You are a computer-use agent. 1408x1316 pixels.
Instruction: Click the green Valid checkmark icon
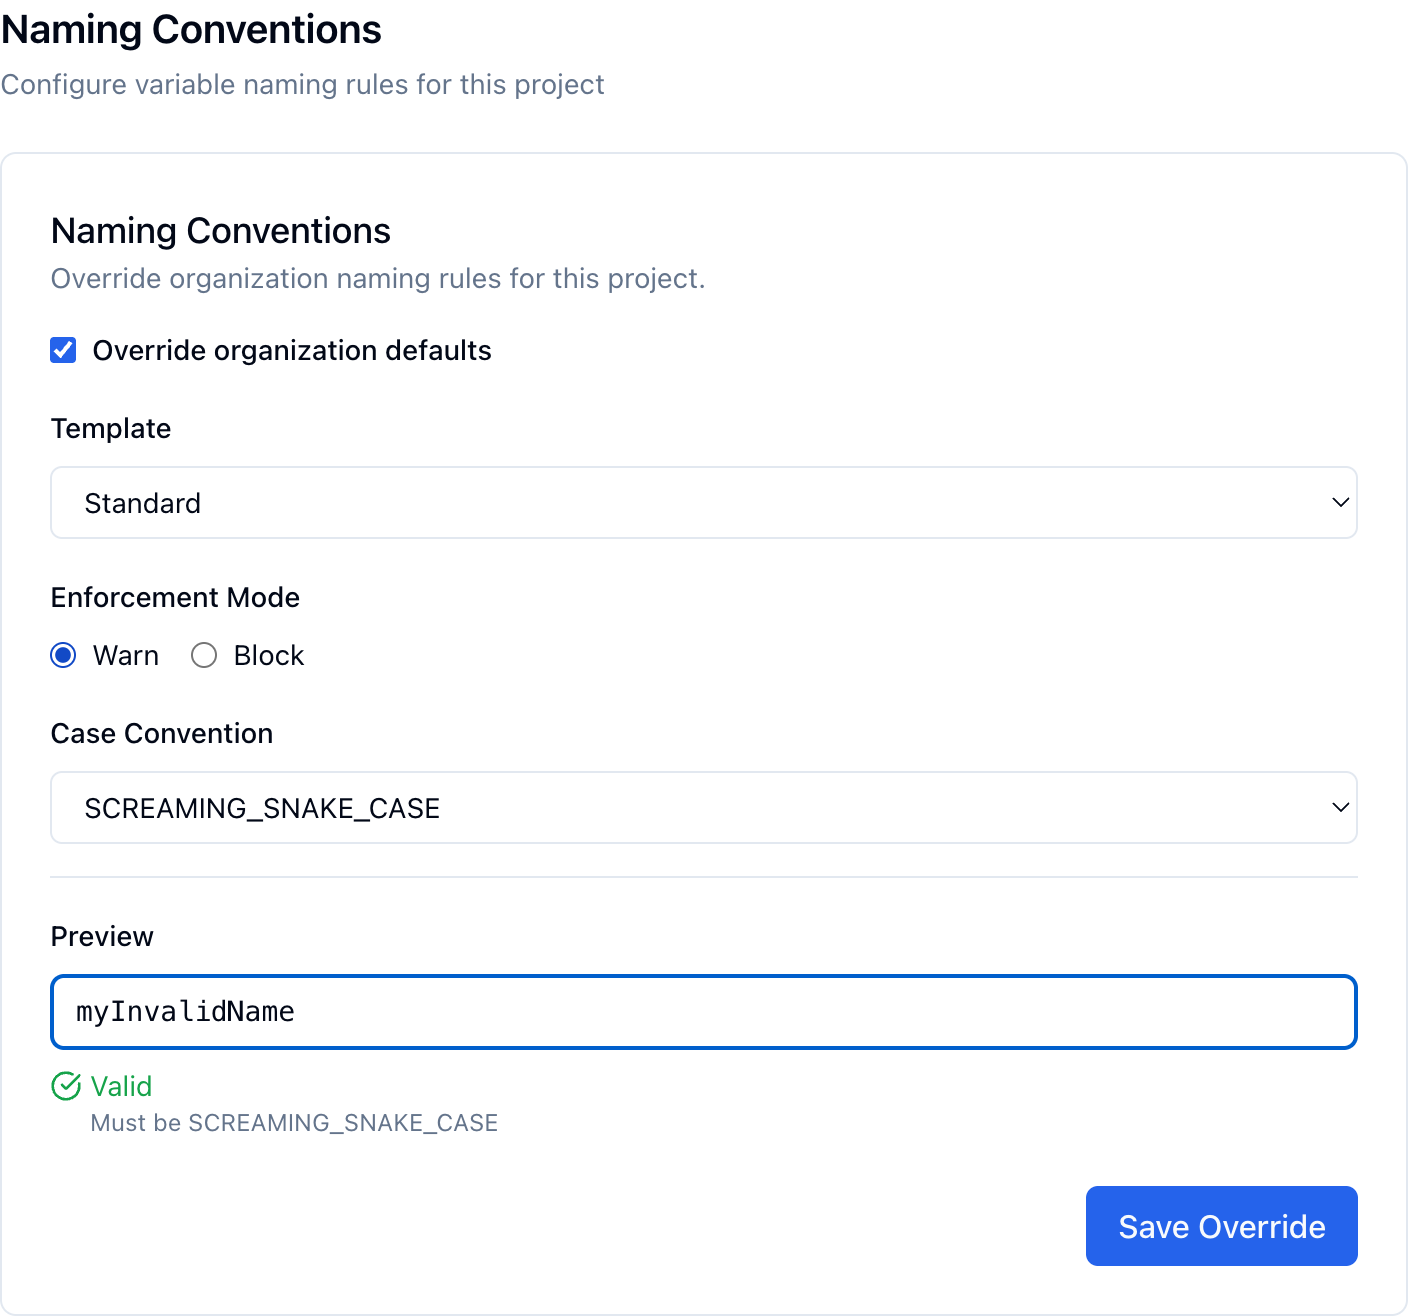click(66, 1086)
